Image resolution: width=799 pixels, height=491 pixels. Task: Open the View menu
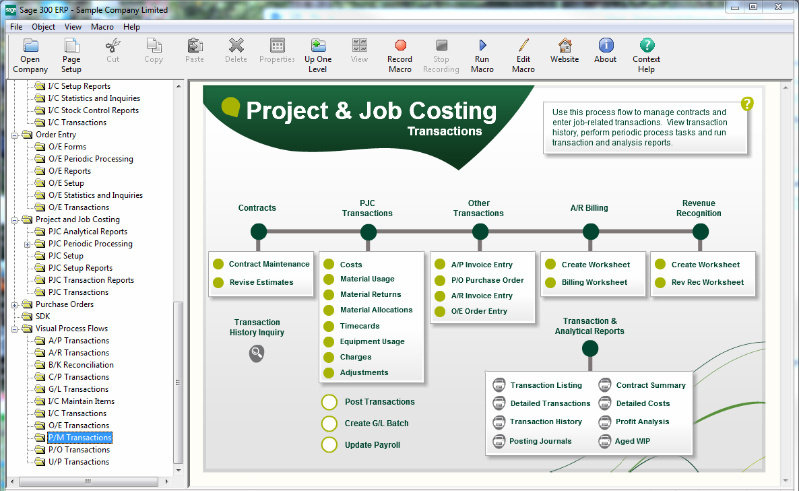pos(73,27)
